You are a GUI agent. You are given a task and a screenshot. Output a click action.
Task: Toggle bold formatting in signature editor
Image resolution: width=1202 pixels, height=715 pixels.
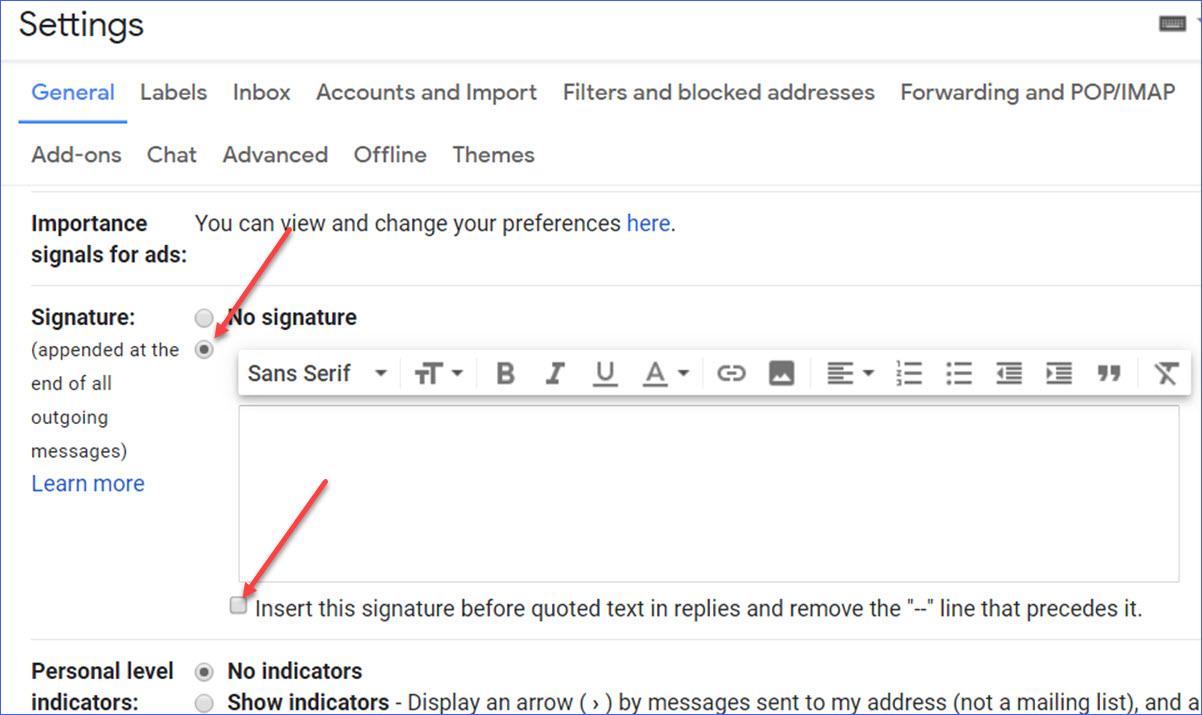click(x=505, y=372)
